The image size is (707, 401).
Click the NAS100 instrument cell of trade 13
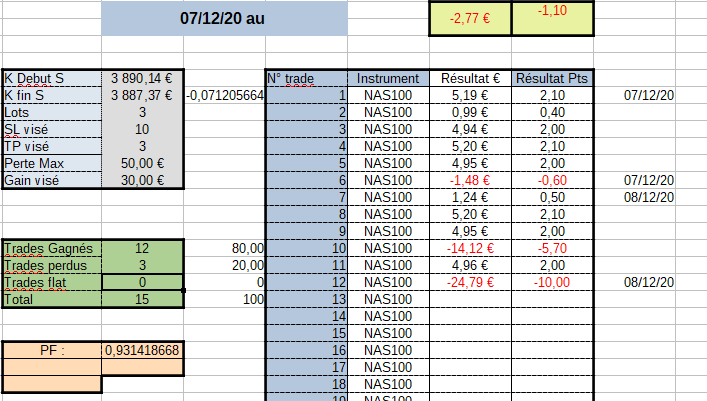point(388,300)
